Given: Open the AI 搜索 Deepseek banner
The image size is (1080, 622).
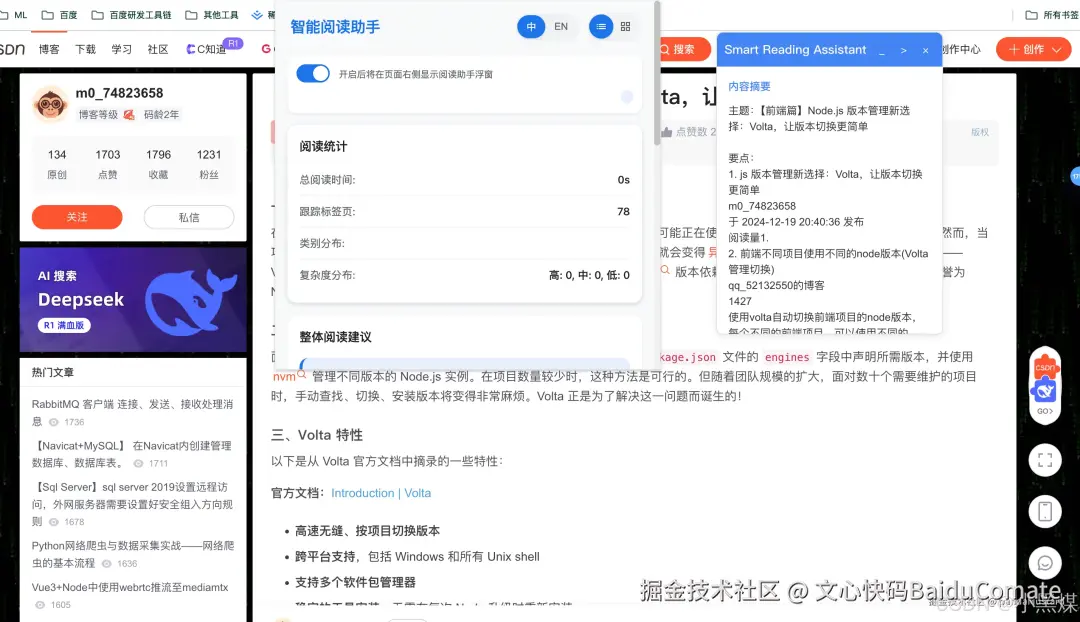Looking at the screenshot, I should (133, 300).
